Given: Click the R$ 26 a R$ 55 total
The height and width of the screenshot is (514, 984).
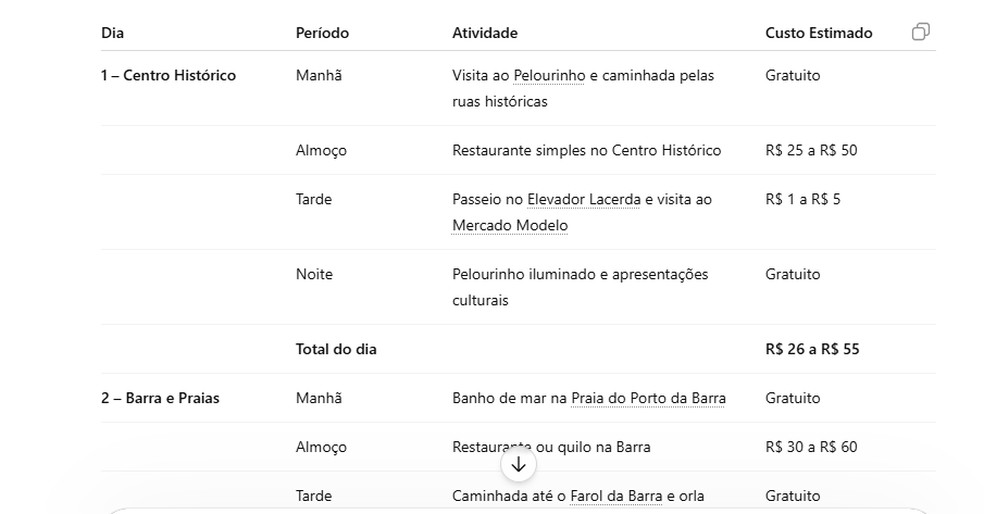Looking at the screenshot, I should (812, 350).
